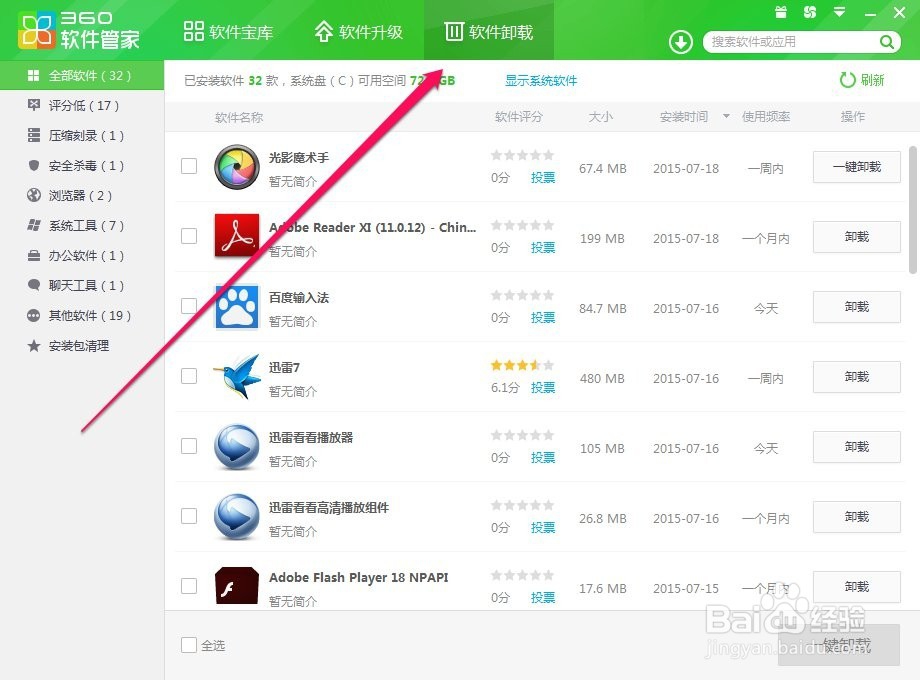Screen dimensions: 920x680
Task: Open the titlebar main menu arrow
Action: [838, 12]
